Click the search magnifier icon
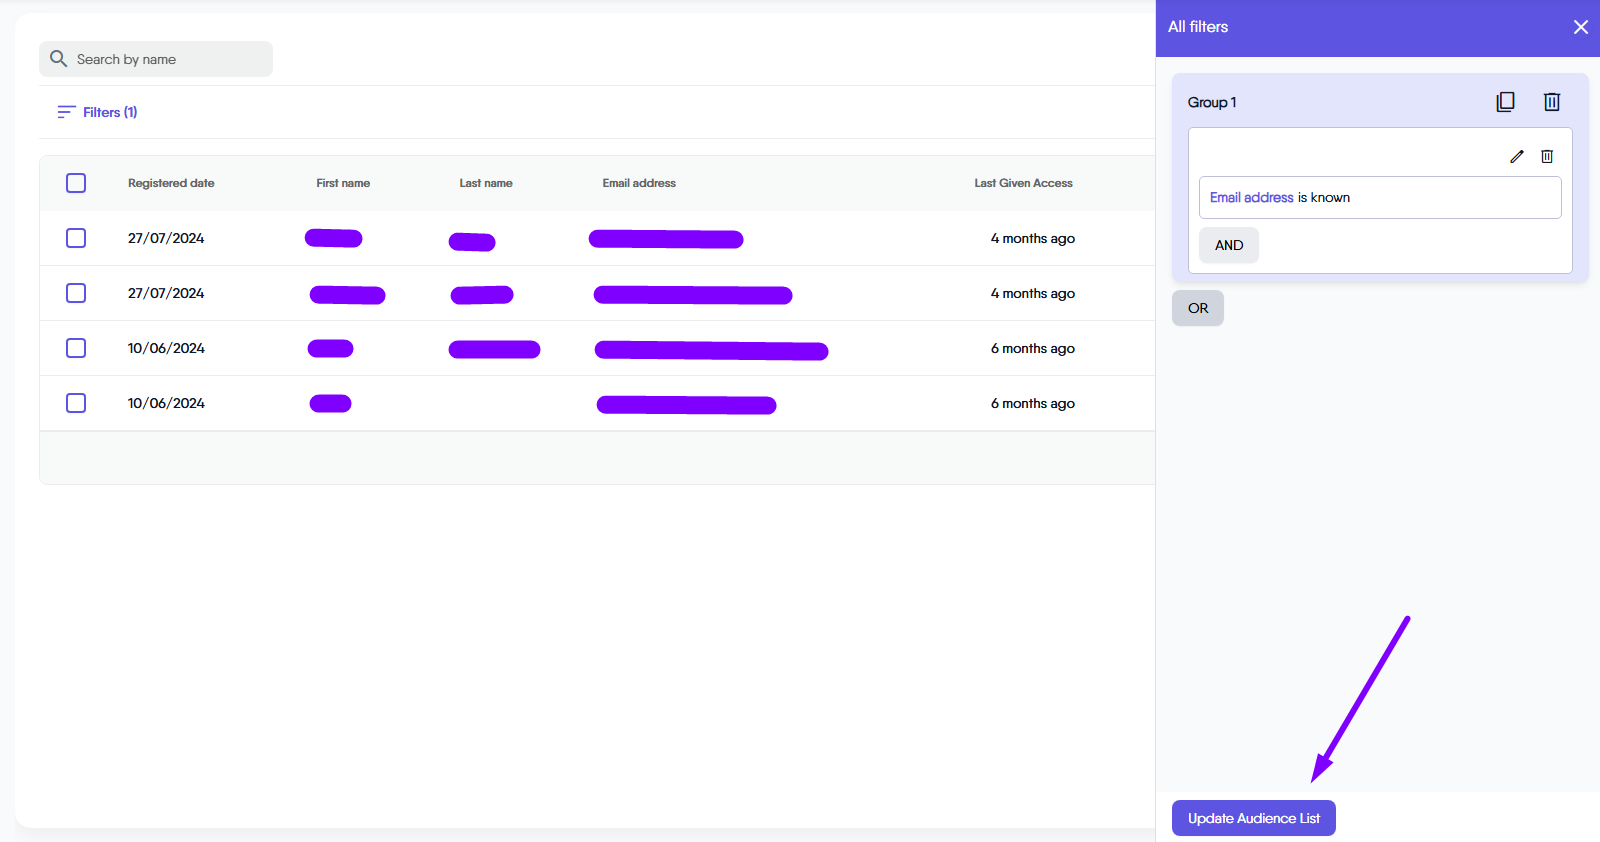The image size is (1600, 842). (59, 59)
